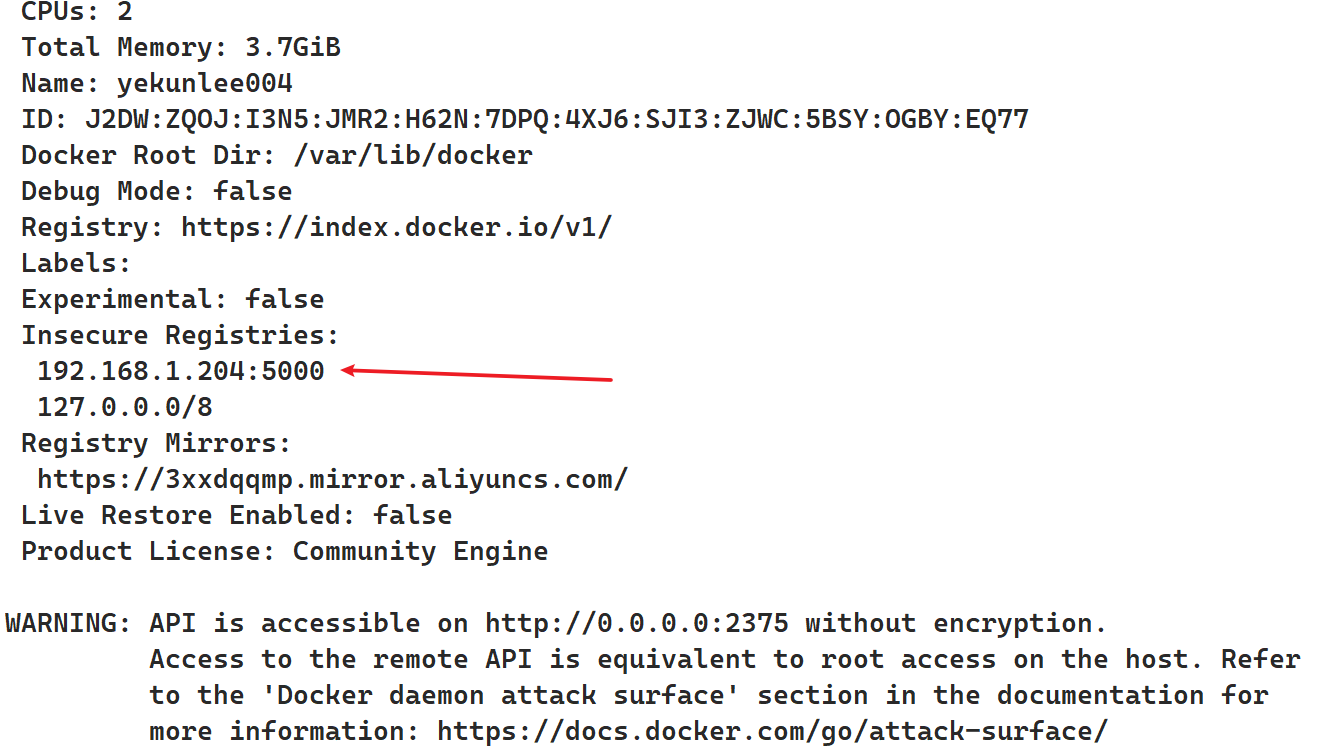Click the 192.168.1.204:5000 registry entry
The width and height of the screenshot is (1326, 746).
(x=181, y=371)
